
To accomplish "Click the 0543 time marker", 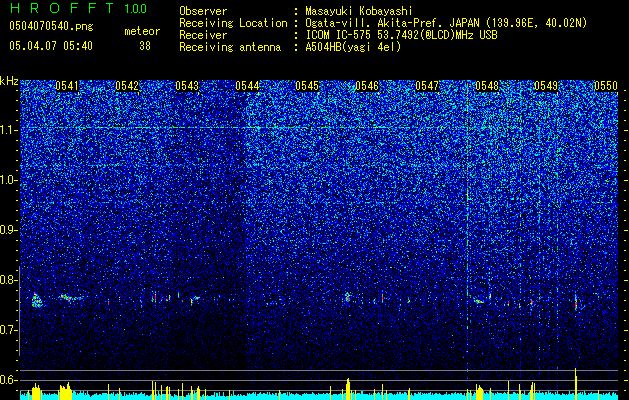I will coord(187,86).
